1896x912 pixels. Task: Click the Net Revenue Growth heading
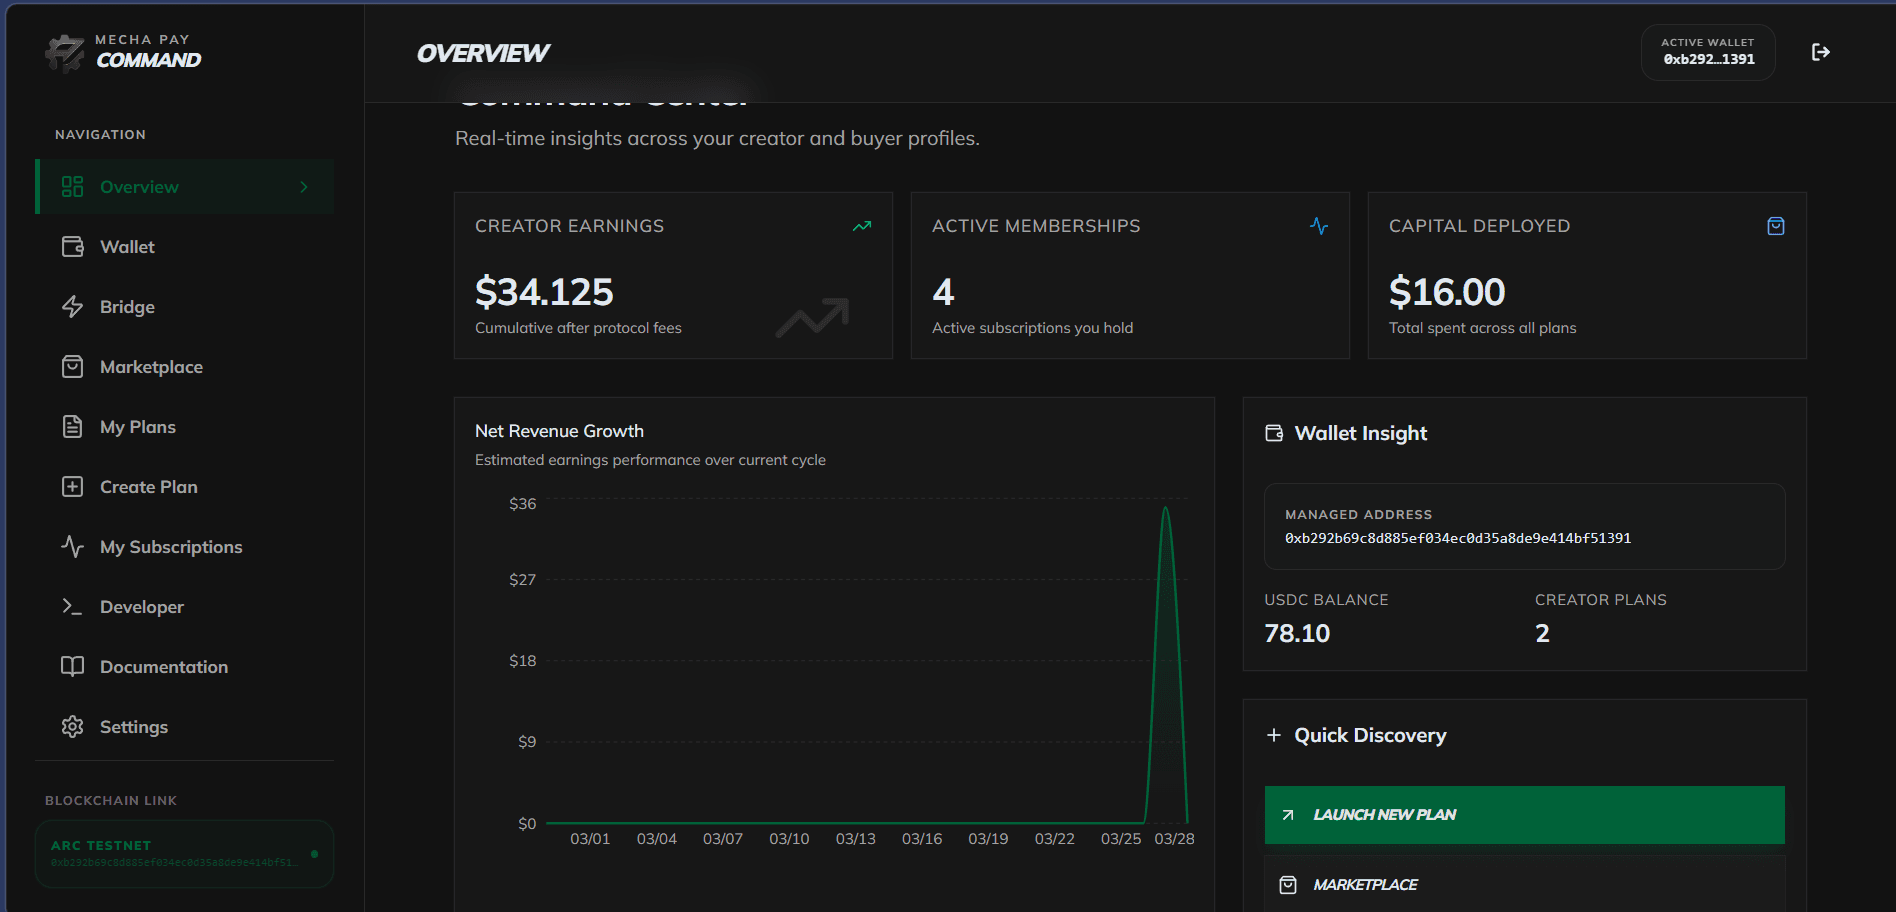(x=559, y=431)
